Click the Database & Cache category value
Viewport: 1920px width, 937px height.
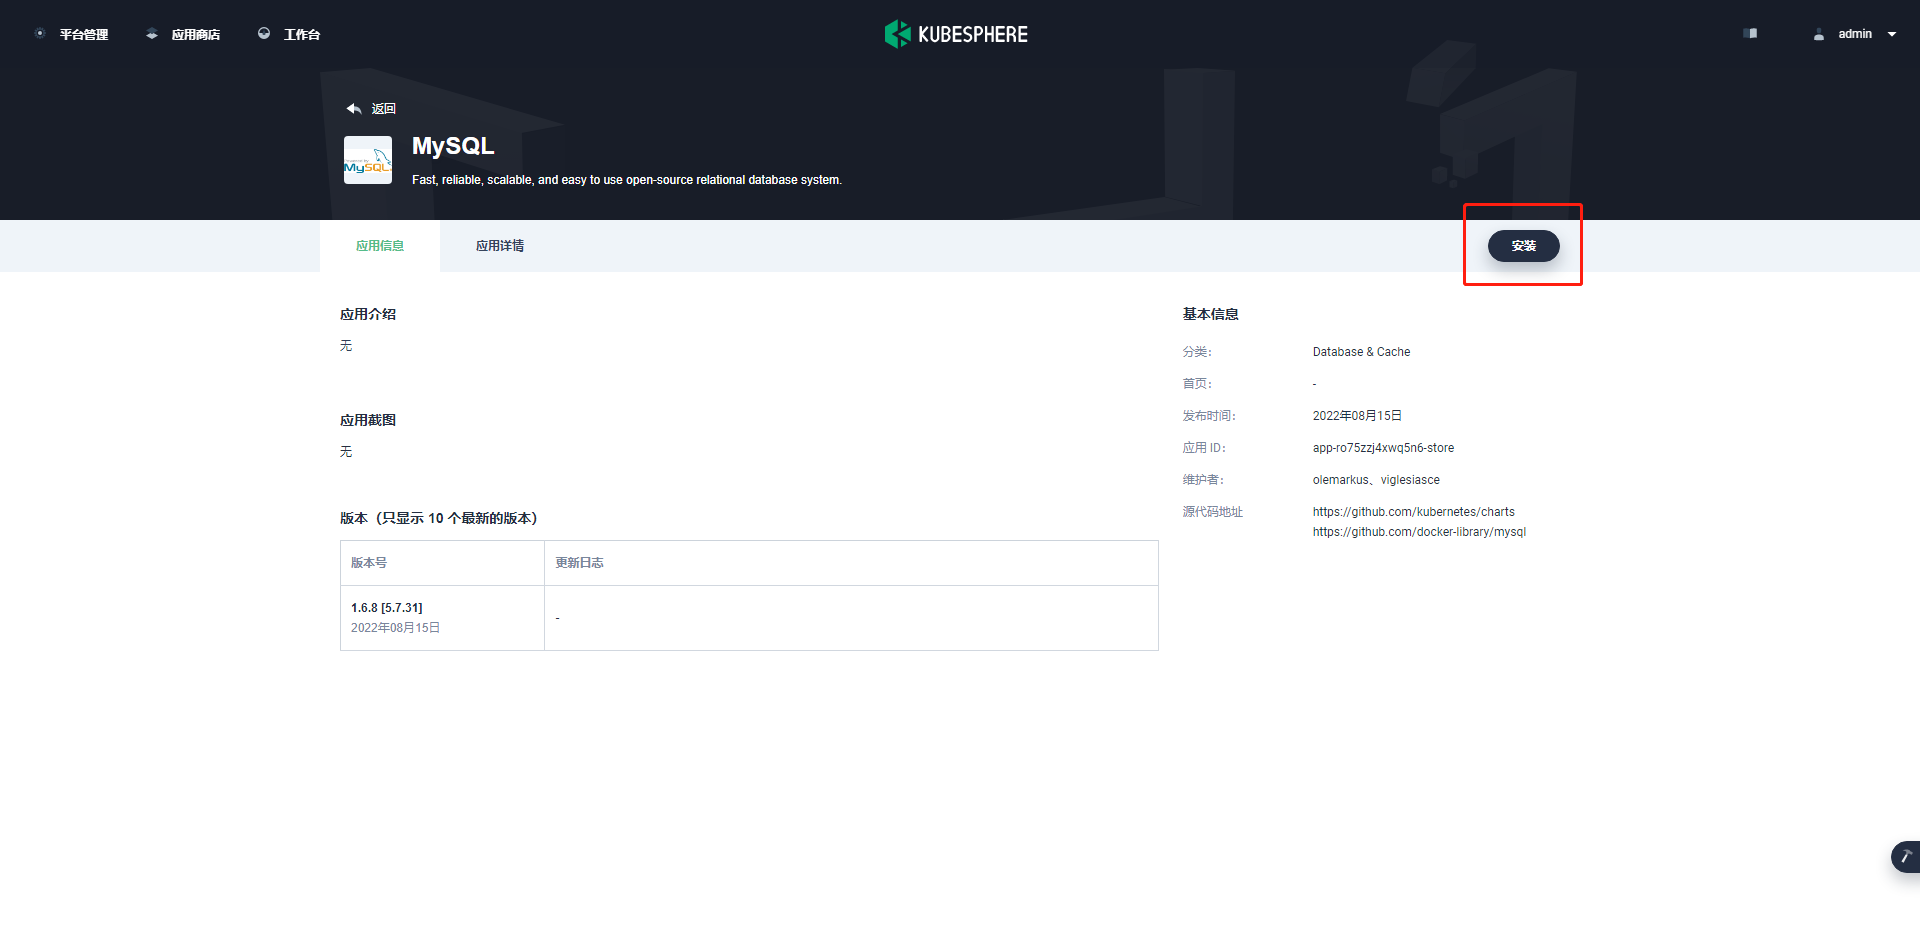pyautogui.click(x=1362, y=352)
